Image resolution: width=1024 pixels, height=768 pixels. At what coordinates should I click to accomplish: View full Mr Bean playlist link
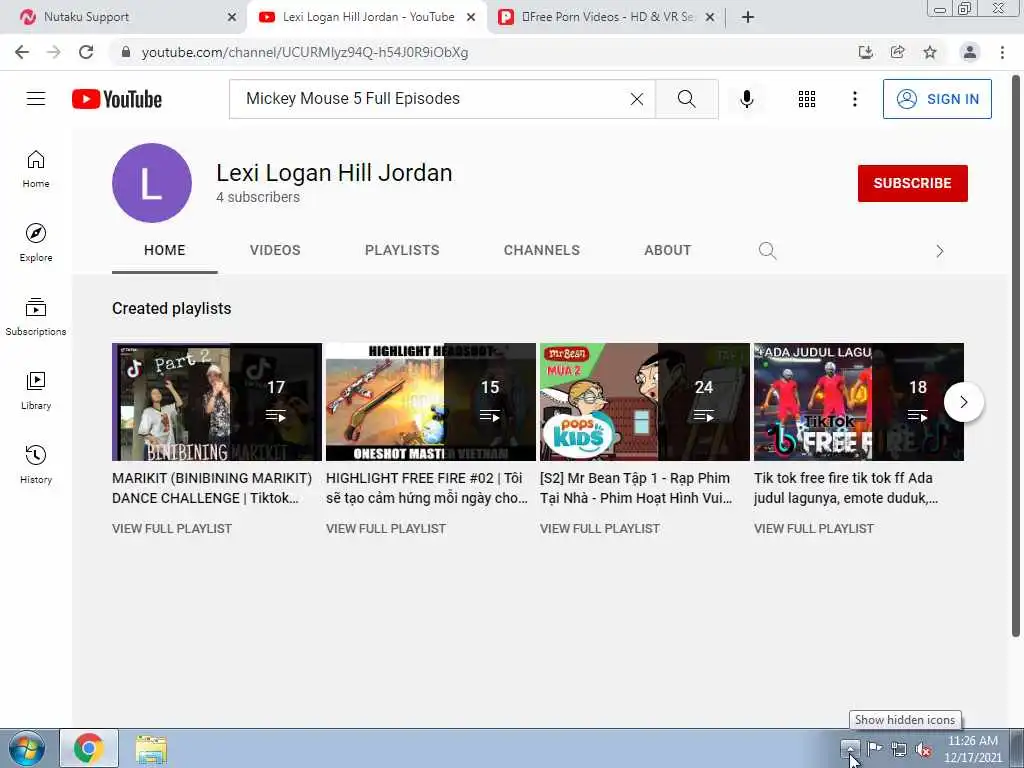(x=600, y=528)
